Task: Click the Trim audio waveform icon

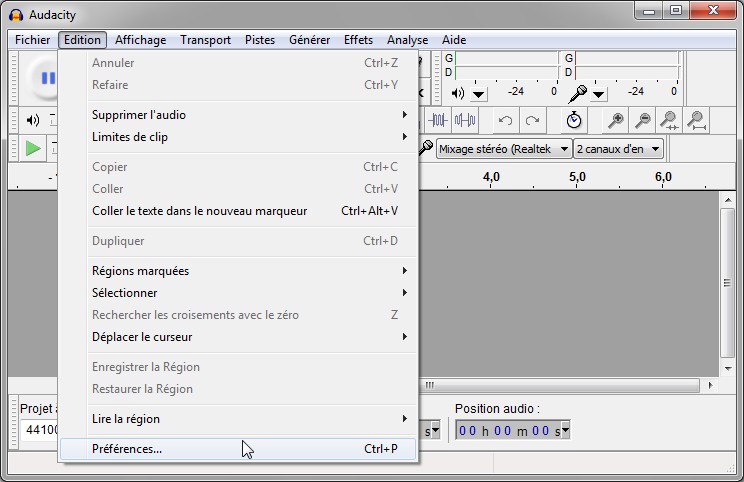Action: pos(438,120)
